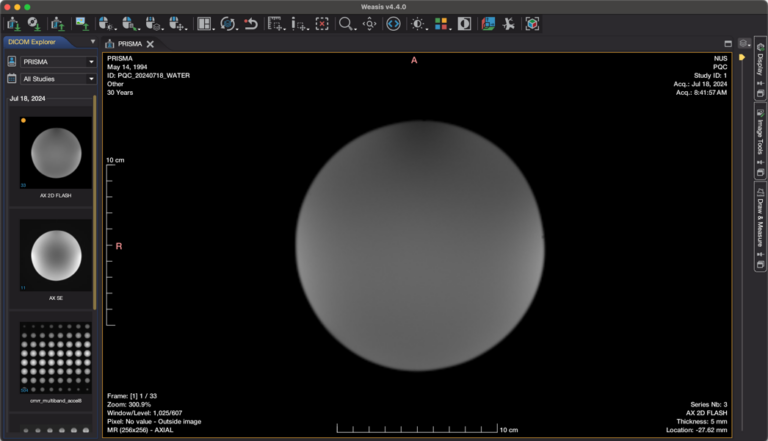Click the Import DICOM from disk icon
Viewport: 768px width, 441px height.
(x=12, y=23)
